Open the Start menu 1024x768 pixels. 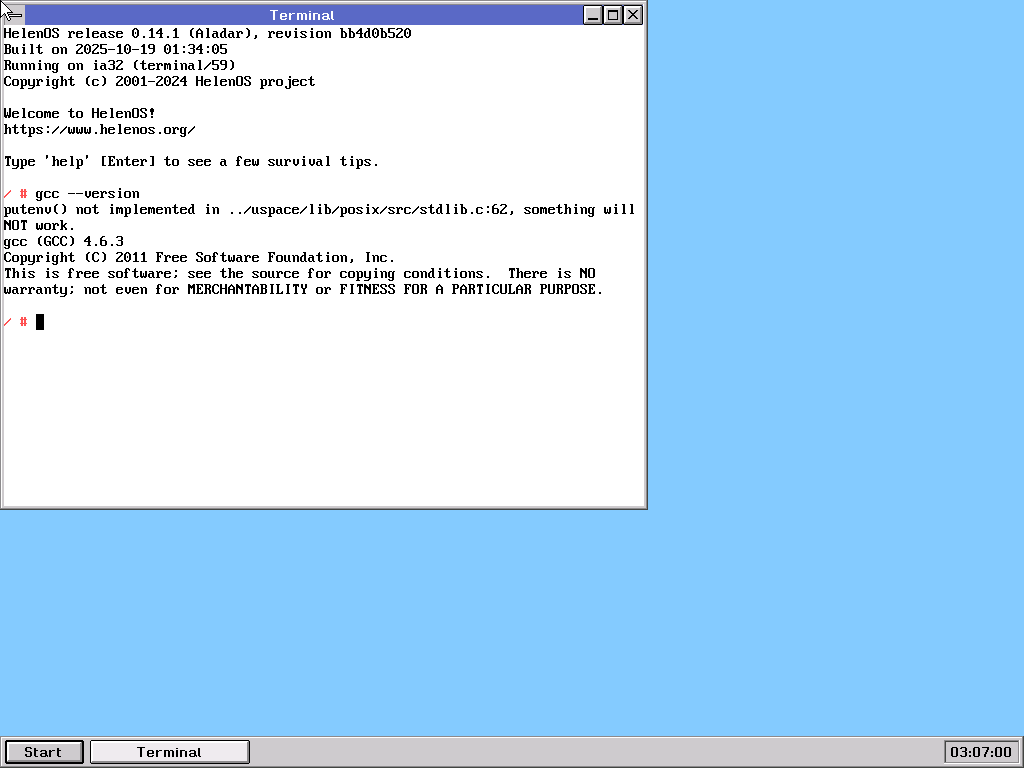(43, 752)
